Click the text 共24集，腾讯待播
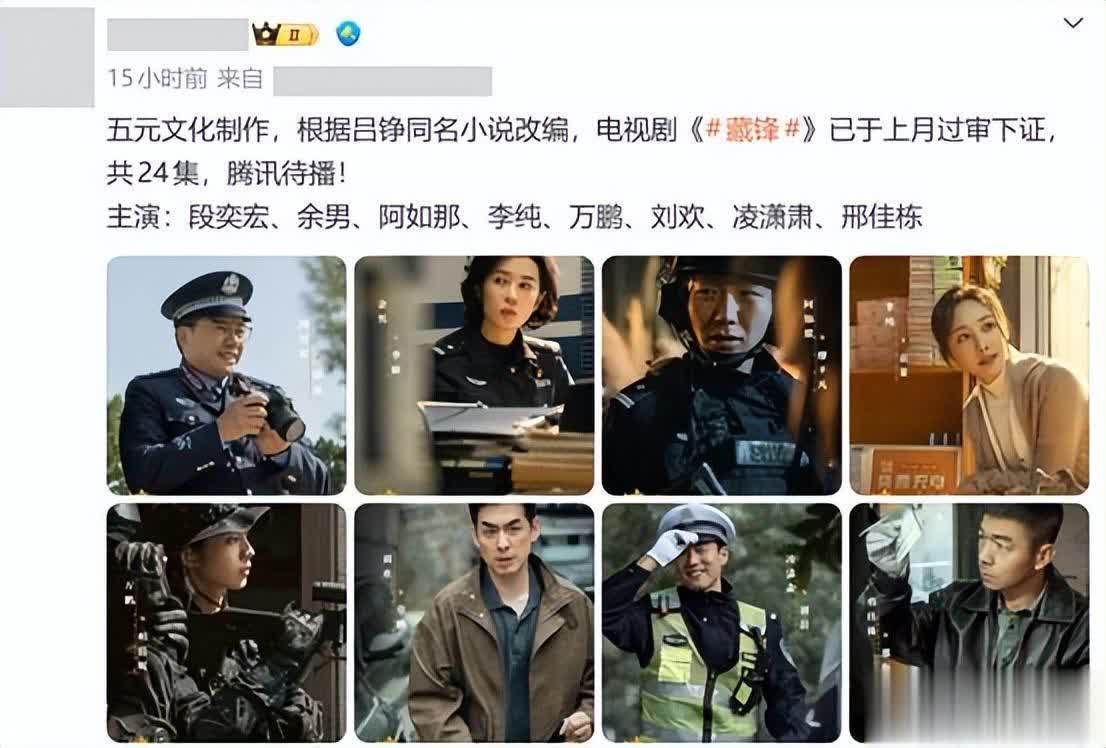Image resolution: width=1106 pixels, height=748 pixels. pyautogui.click(x=226, y=174)
